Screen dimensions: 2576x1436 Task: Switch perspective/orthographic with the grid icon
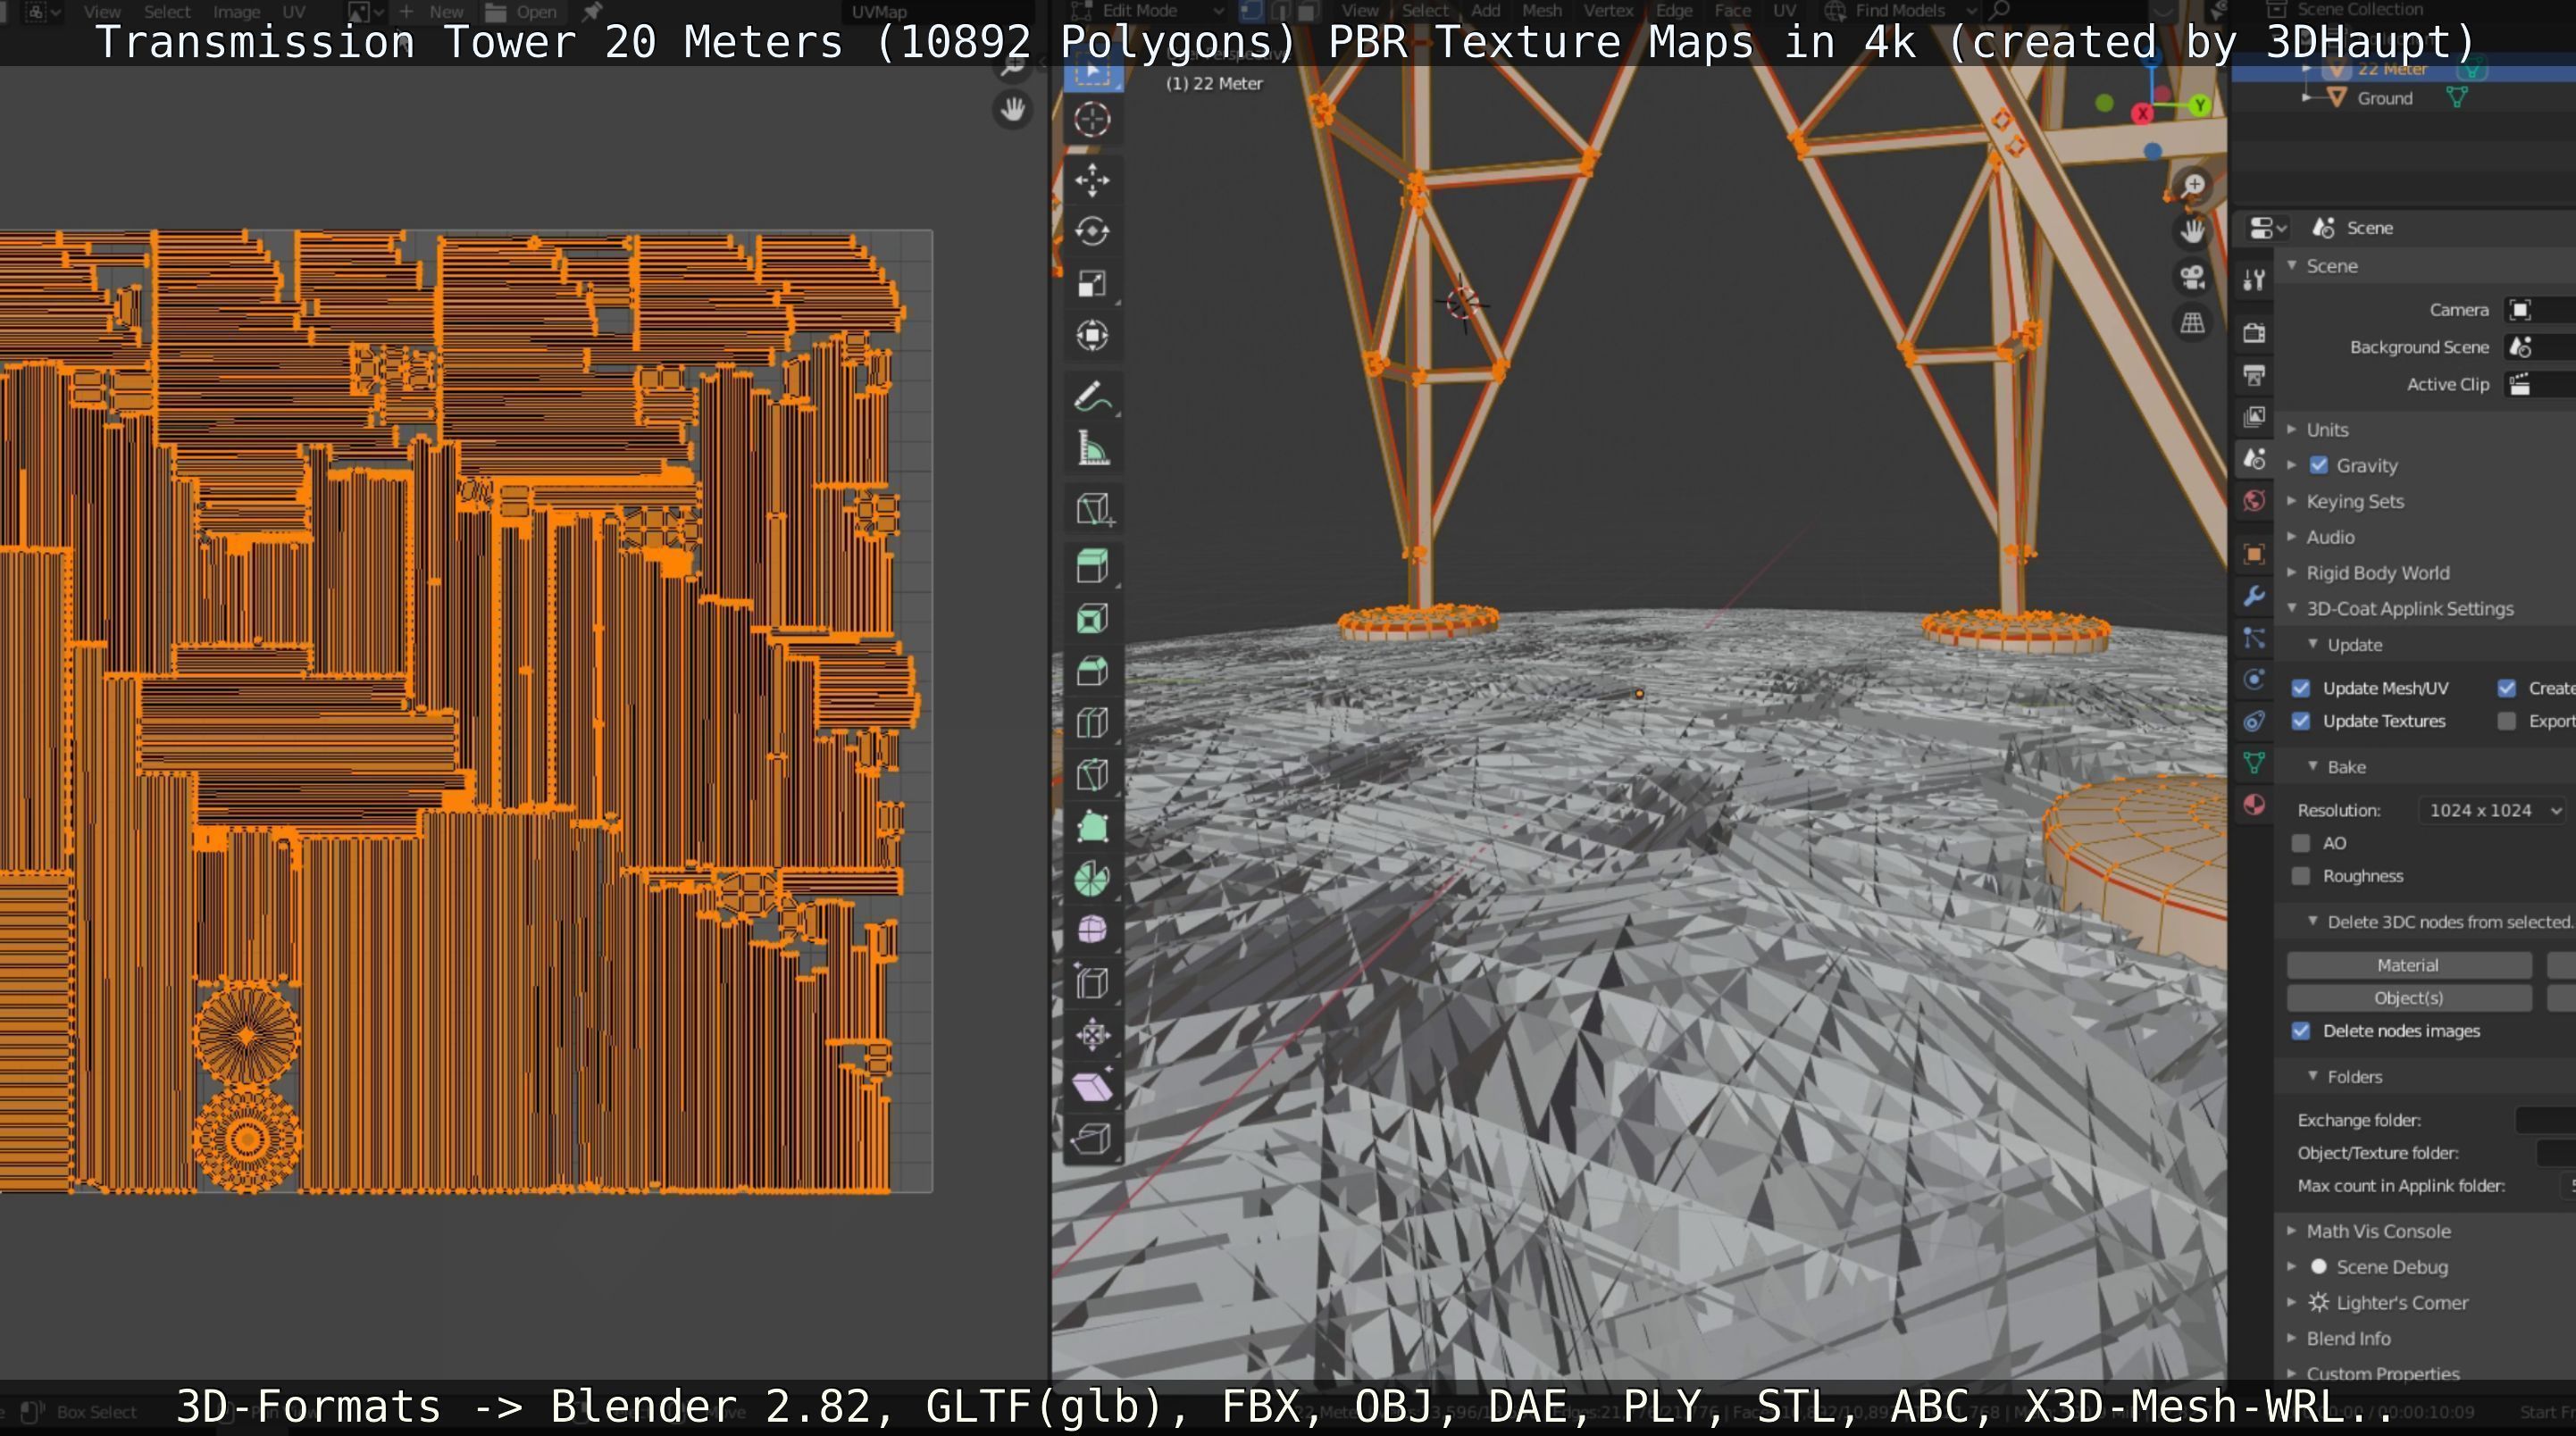coord(2193,323)
